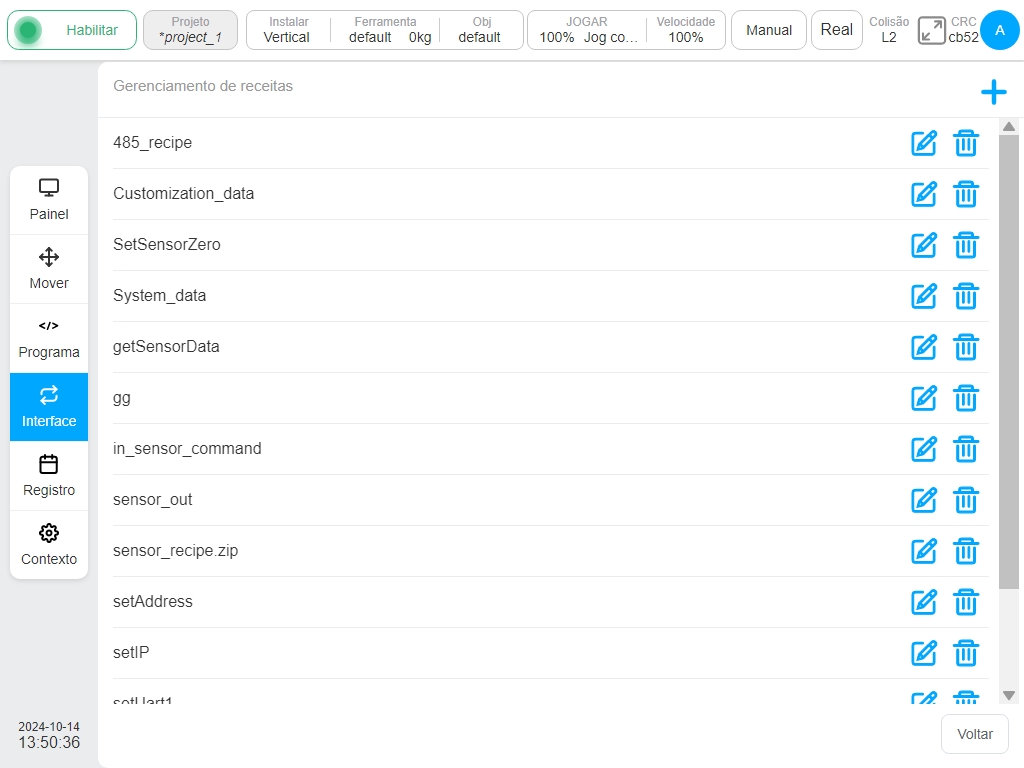Edit the sensor_recipe.zip entry
Screen dimensions: 1024x768
pyautogui.click(x=923, y=551)
